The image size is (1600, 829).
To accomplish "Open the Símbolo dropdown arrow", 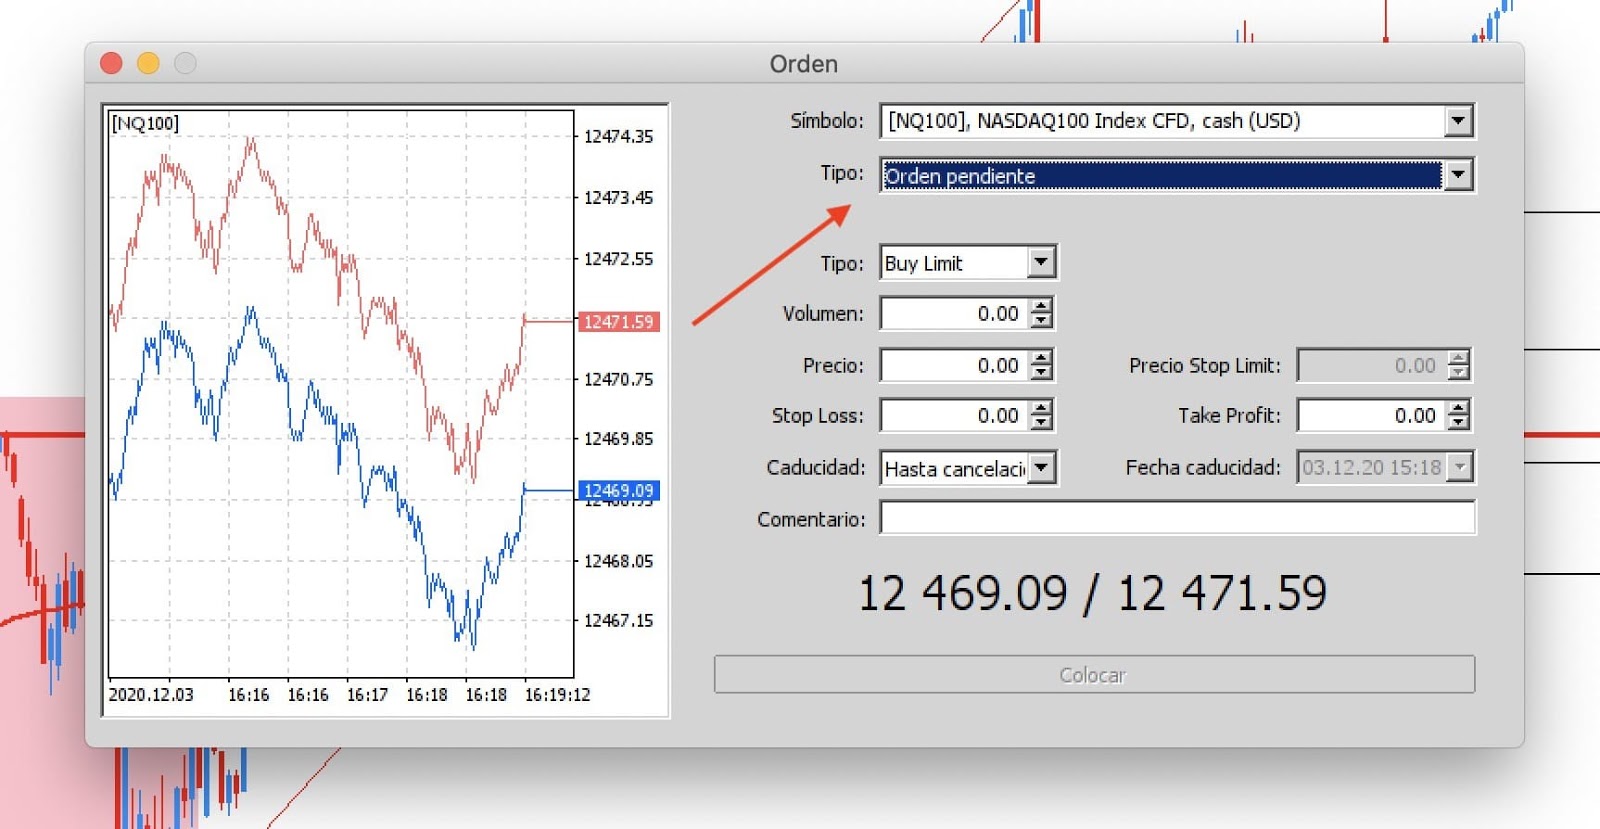I will (1458, 121).
